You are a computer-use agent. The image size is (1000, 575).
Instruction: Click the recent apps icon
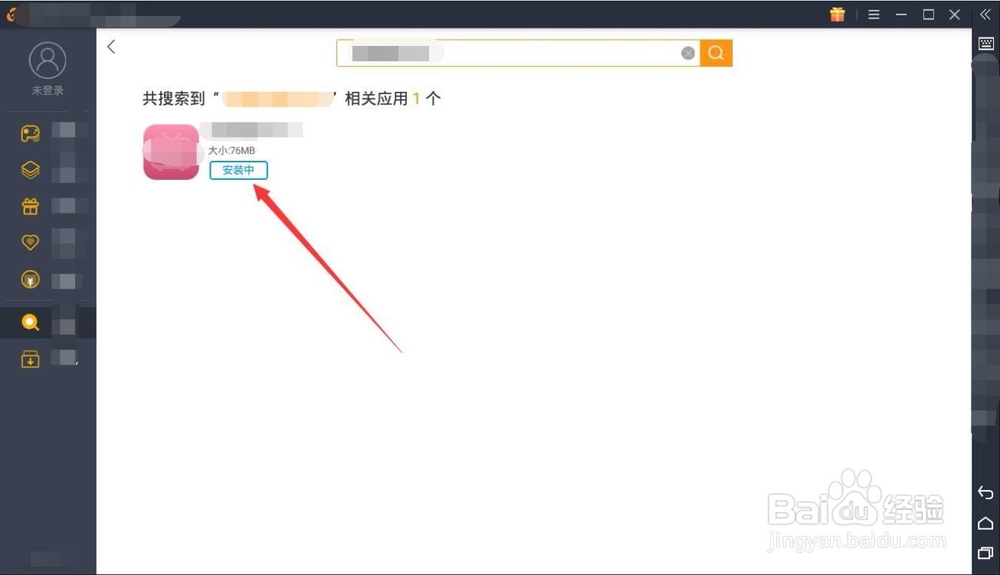point(985,553)
